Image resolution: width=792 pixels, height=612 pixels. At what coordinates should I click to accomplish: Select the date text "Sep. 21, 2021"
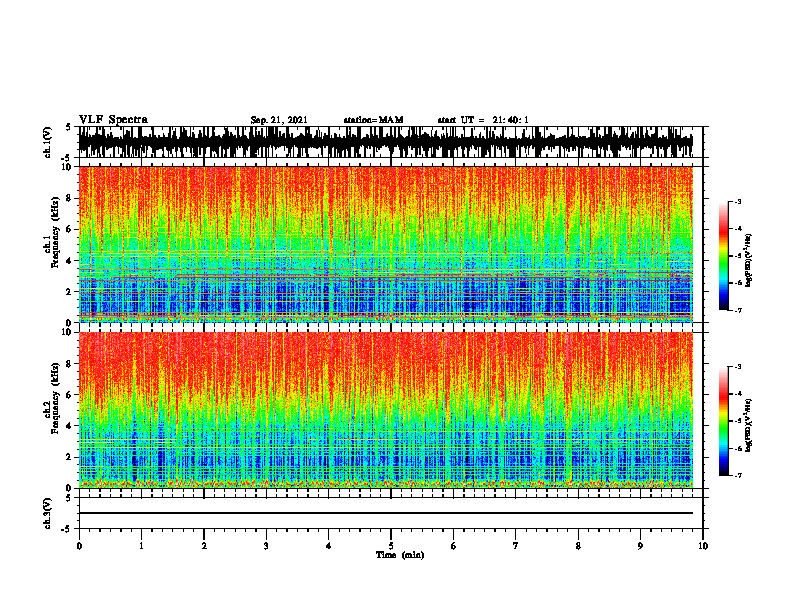[279, 120]
